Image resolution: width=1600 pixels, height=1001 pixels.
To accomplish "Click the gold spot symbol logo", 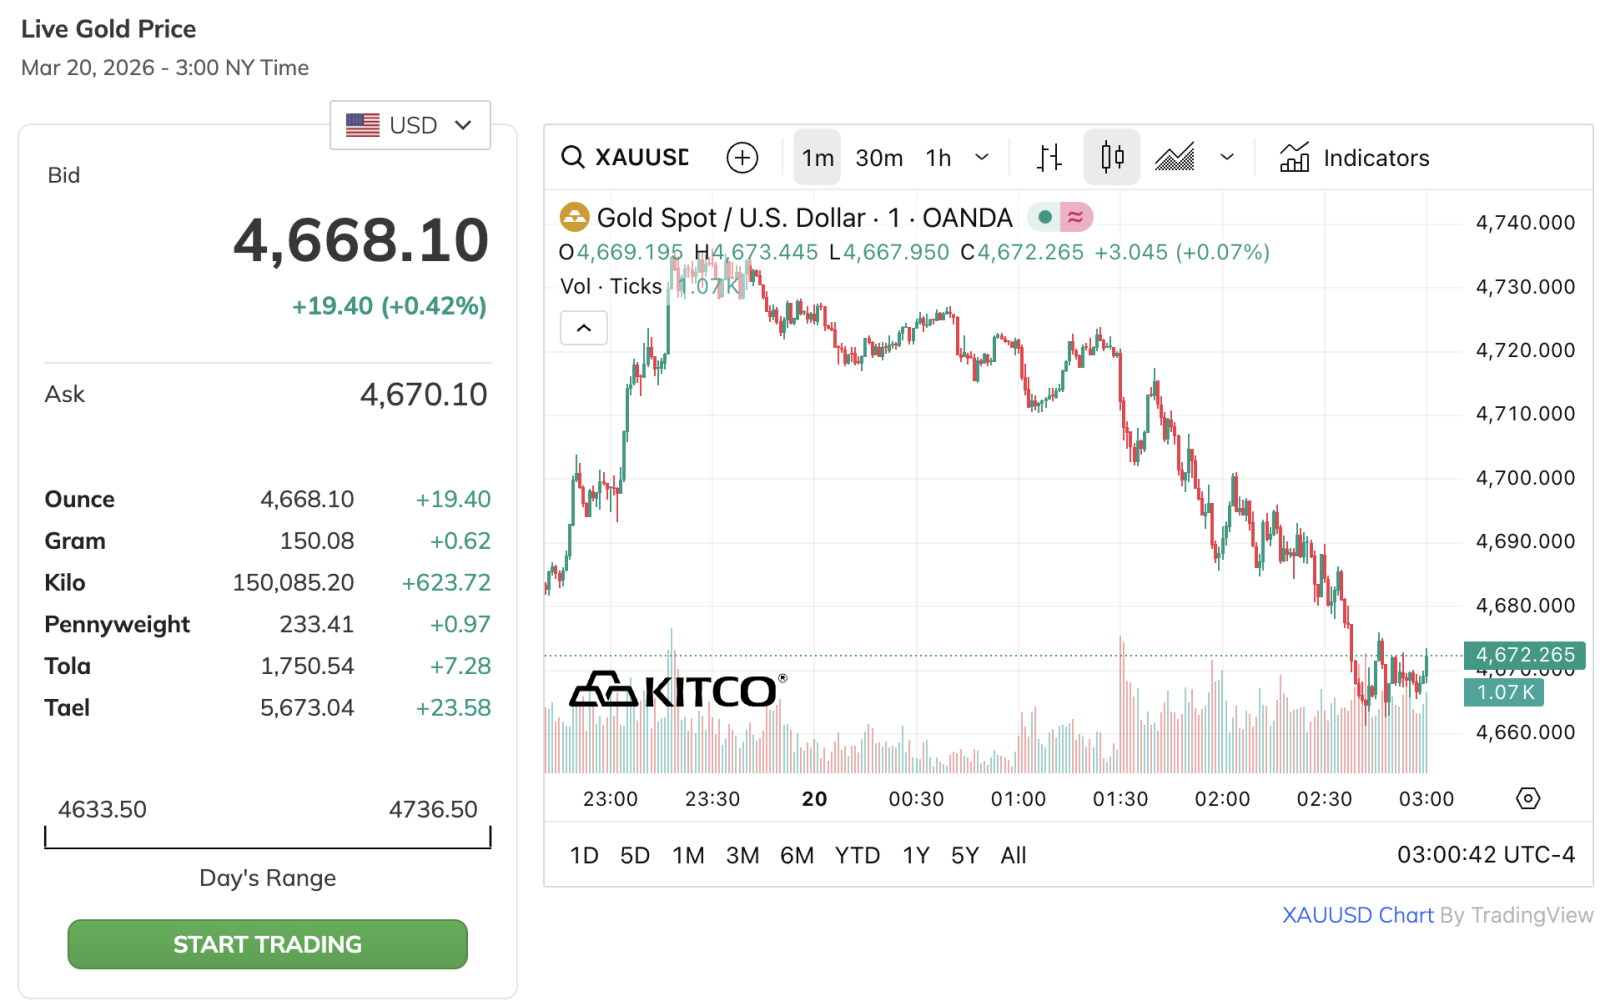I will [574, 217].
